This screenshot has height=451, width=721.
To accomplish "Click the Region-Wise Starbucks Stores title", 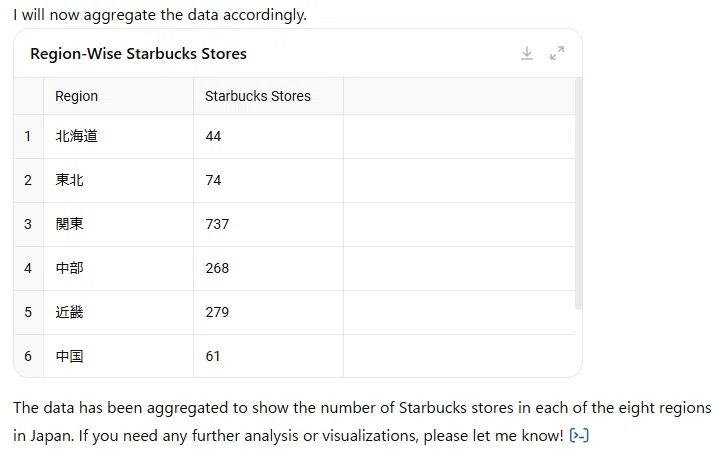I will click(x=138, y=54).
